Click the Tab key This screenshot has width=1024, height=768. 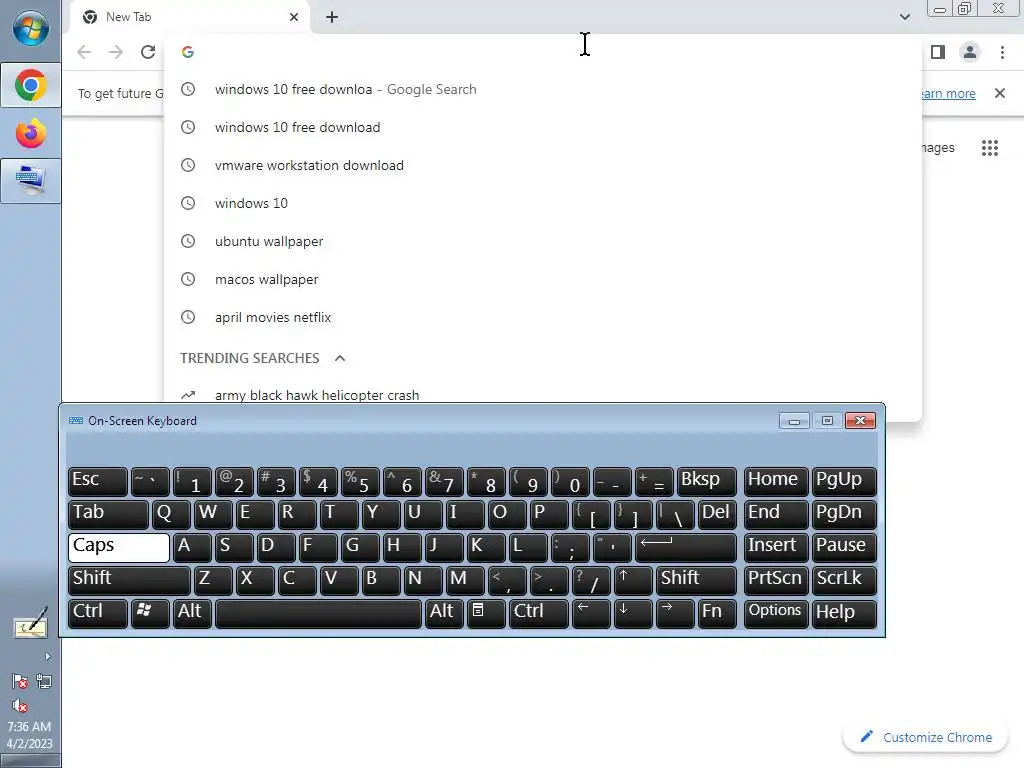(108, 514)
